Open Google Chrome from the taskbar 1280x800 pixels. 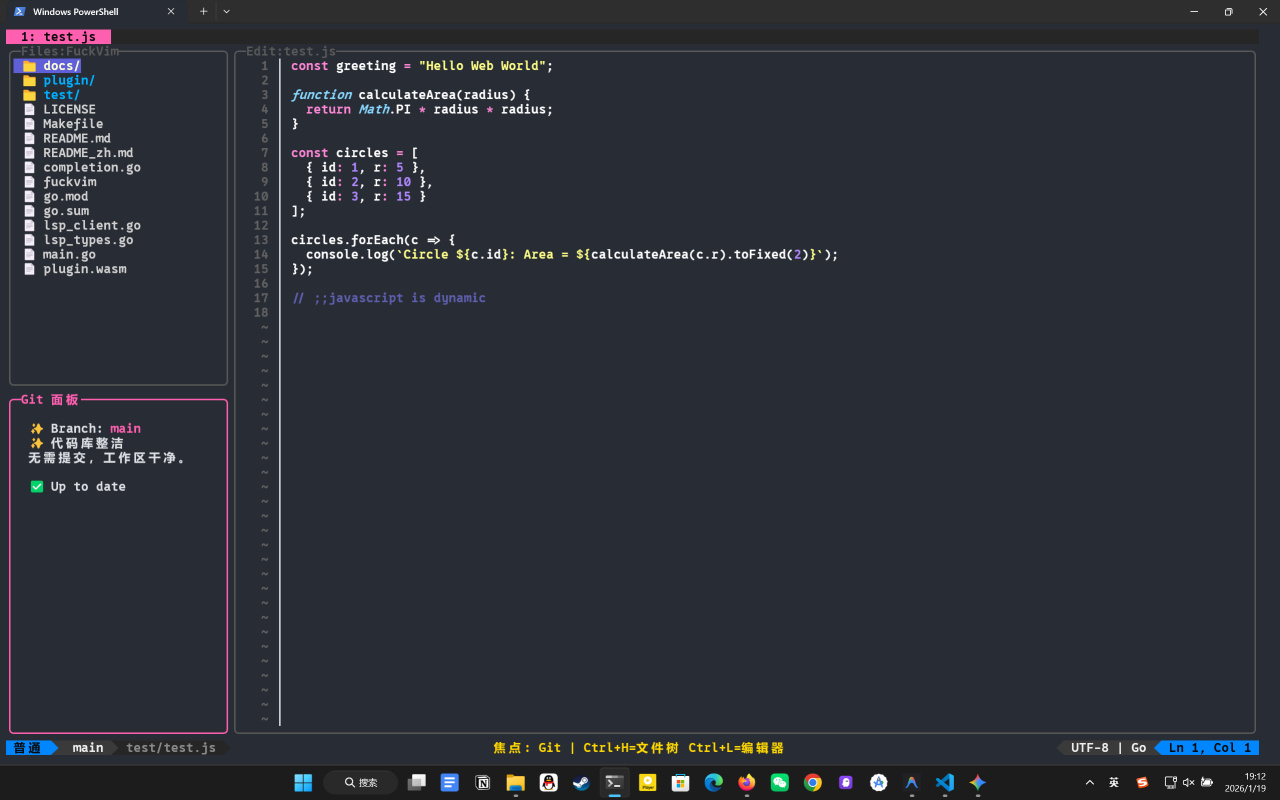813,782
